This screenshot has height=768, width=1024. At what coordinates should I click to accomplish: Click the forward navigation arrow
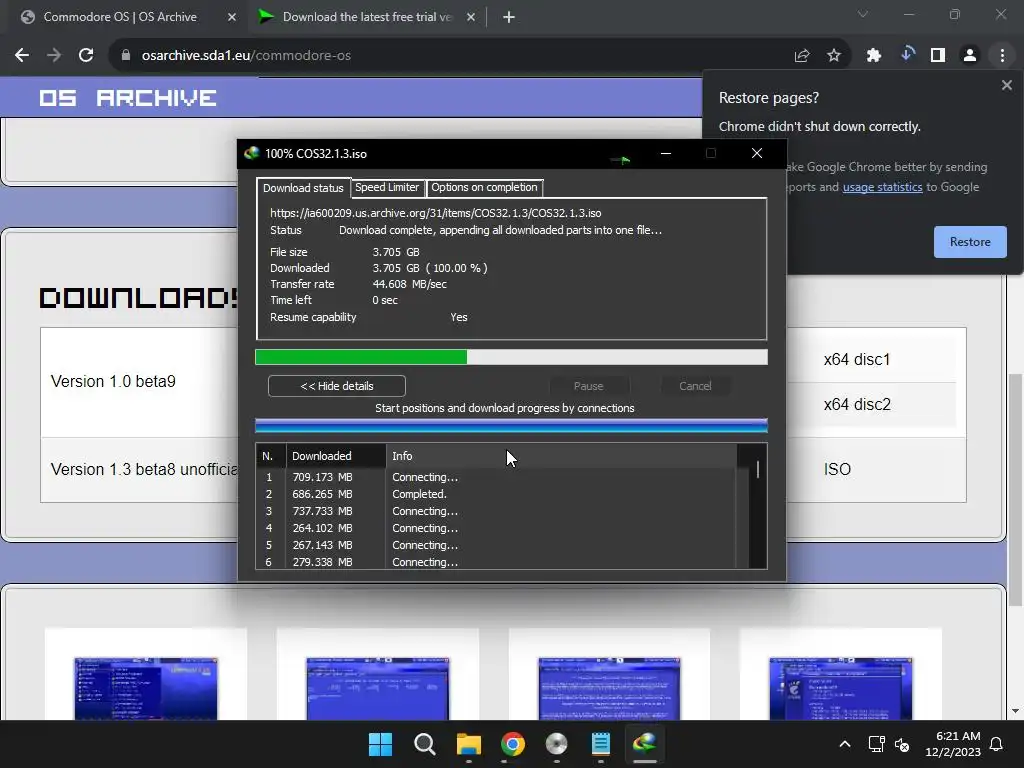[x=54, y=56]
